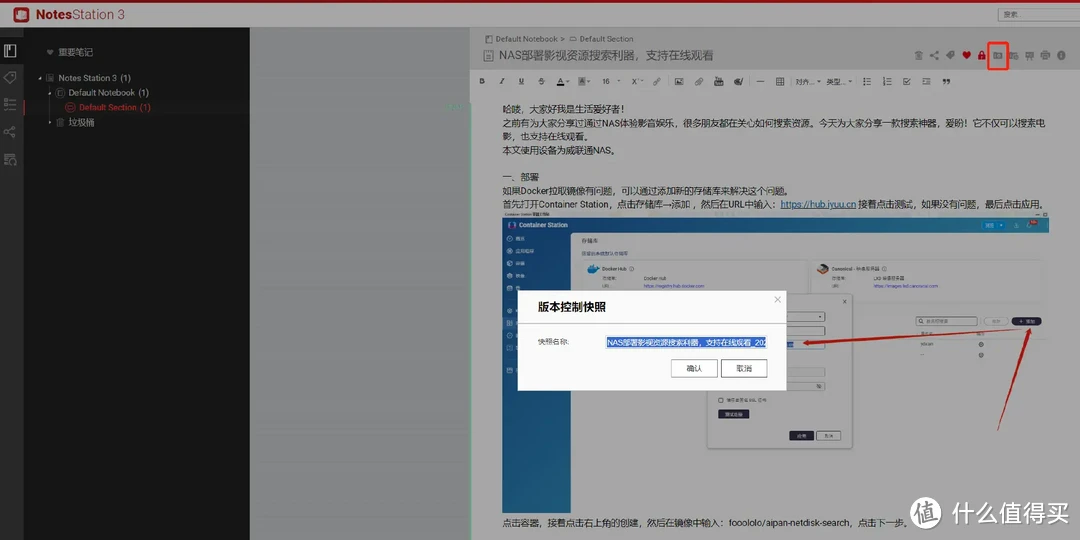The width and height of the screenshot is (1080, 540).
Task: Insert a table
Action: coord(780,81)
